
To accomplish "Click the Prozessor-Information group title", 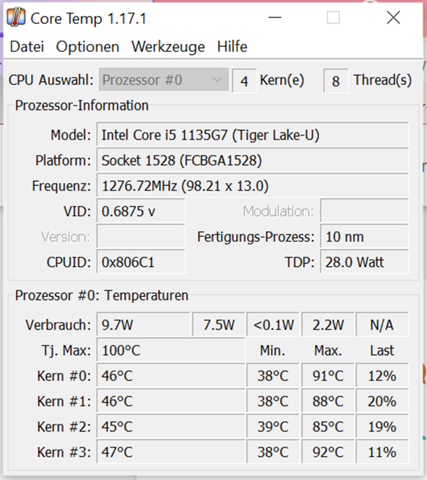I will pyautogui.click(x=82, y=105).
